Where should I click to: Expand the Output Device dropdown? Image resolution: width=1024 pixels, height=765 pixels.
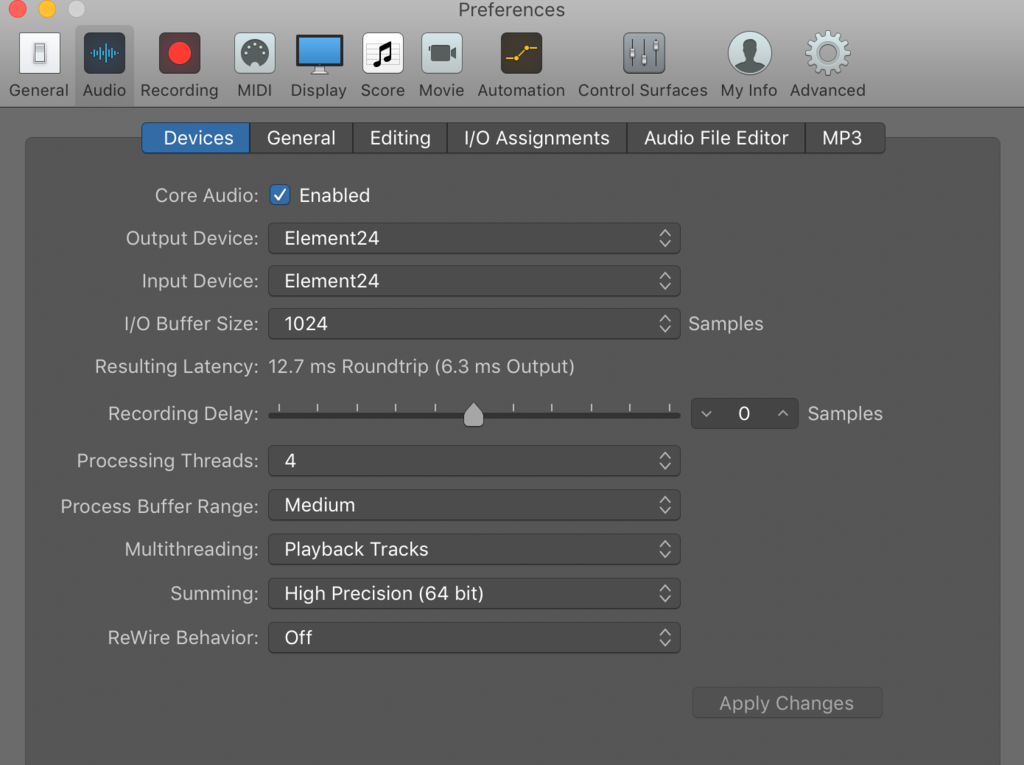pyautogui.click(x=474, y=238)
